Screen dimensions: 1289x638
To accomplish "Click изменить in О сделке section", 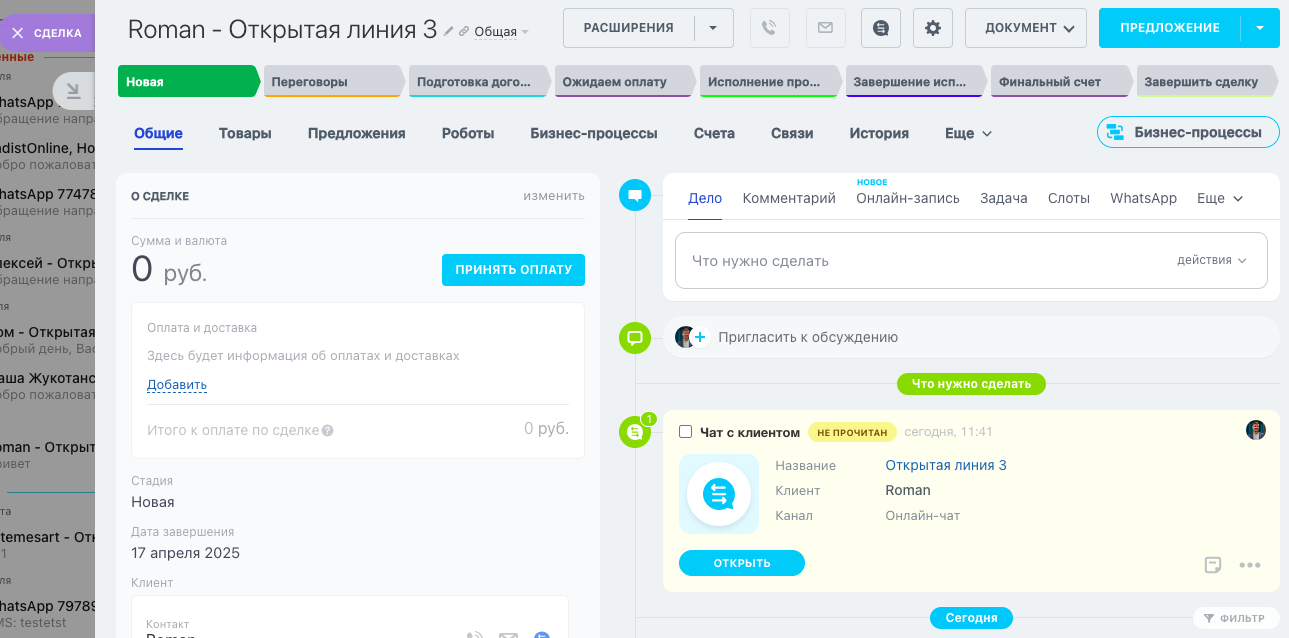I will point(554,196).
